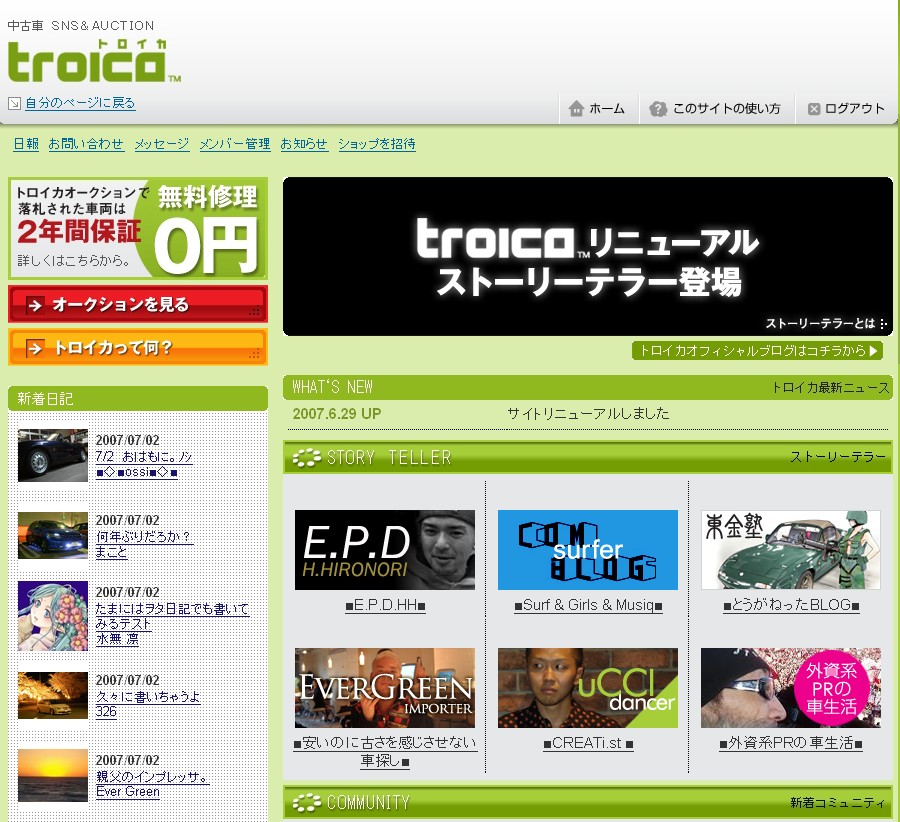Click the troica リニューアル black banner
Viewport: 900px width, 822px height.
coord(588,257)
